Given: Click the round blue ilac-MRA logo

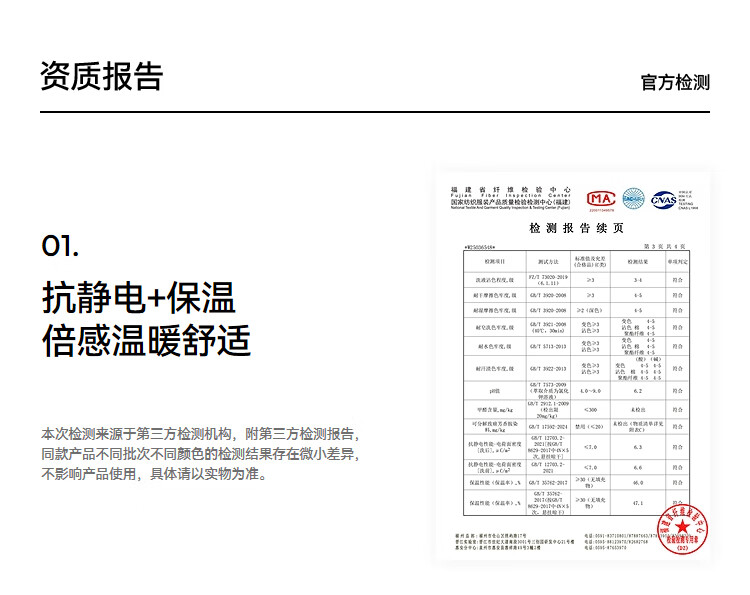Looking at the screenshot, I should click(633, 198).
